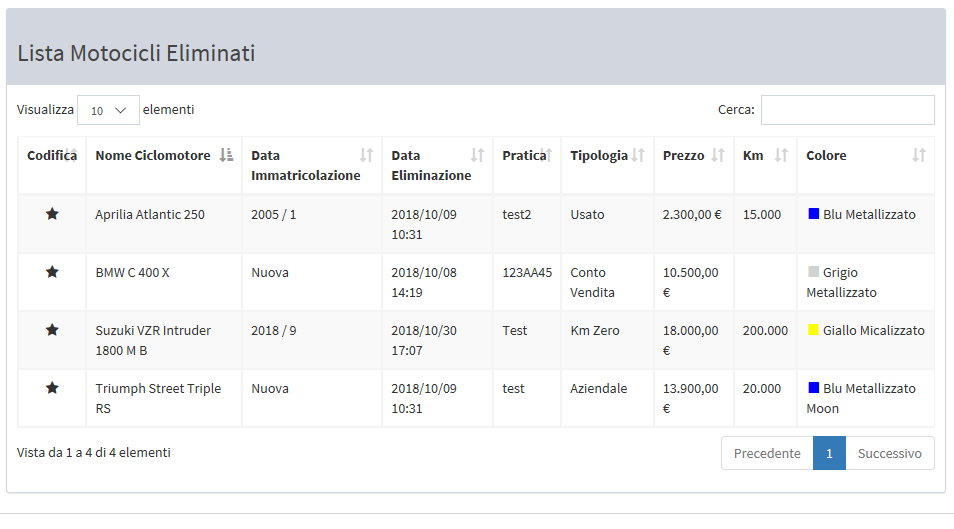Click sort arrows in Colore column header

[x=919, y=155]
